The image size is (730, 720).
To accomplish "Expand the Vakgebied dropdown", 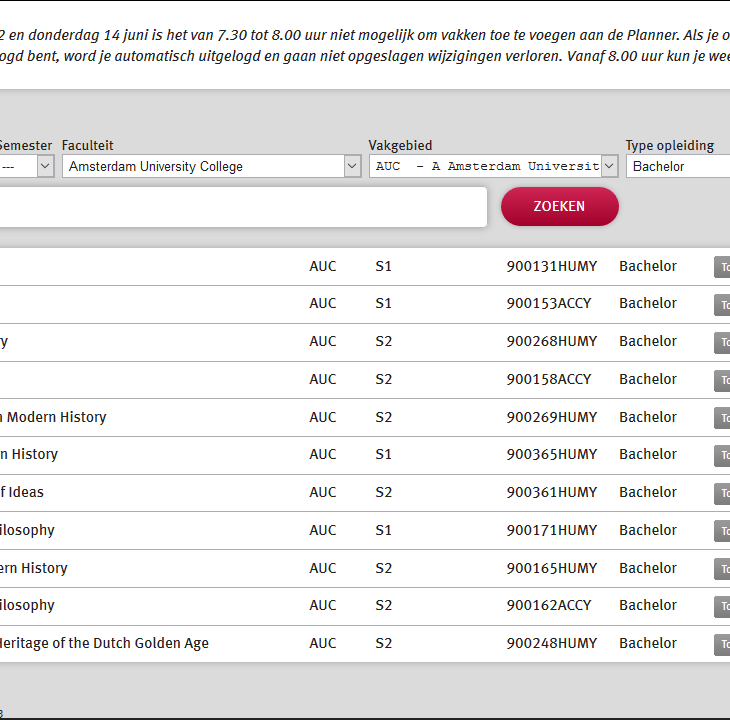I will (x=493, y=167).
